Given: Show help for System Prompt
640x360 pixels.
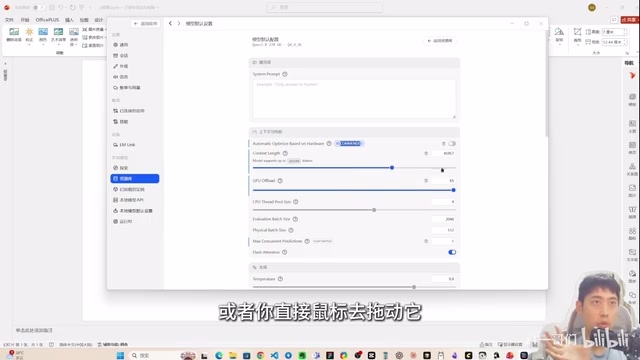Looking at the screenshot, I should [285, 74].
